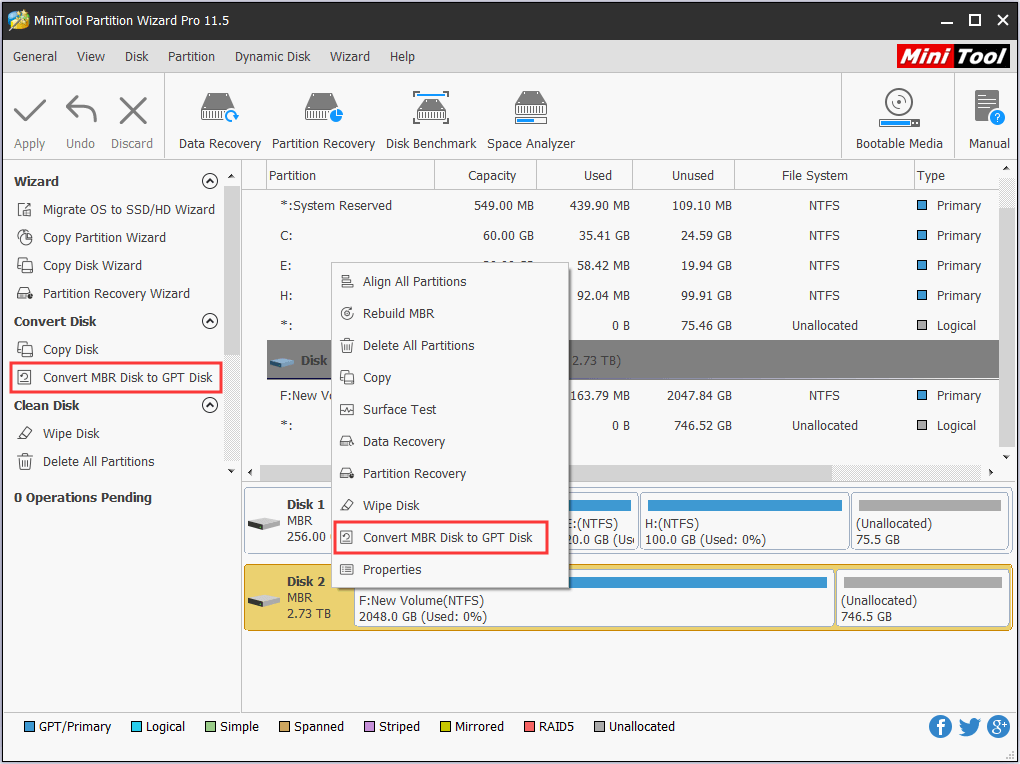
Task: Choose Properties in context menu
Action: pyautogui.click(x=450, y=569)
